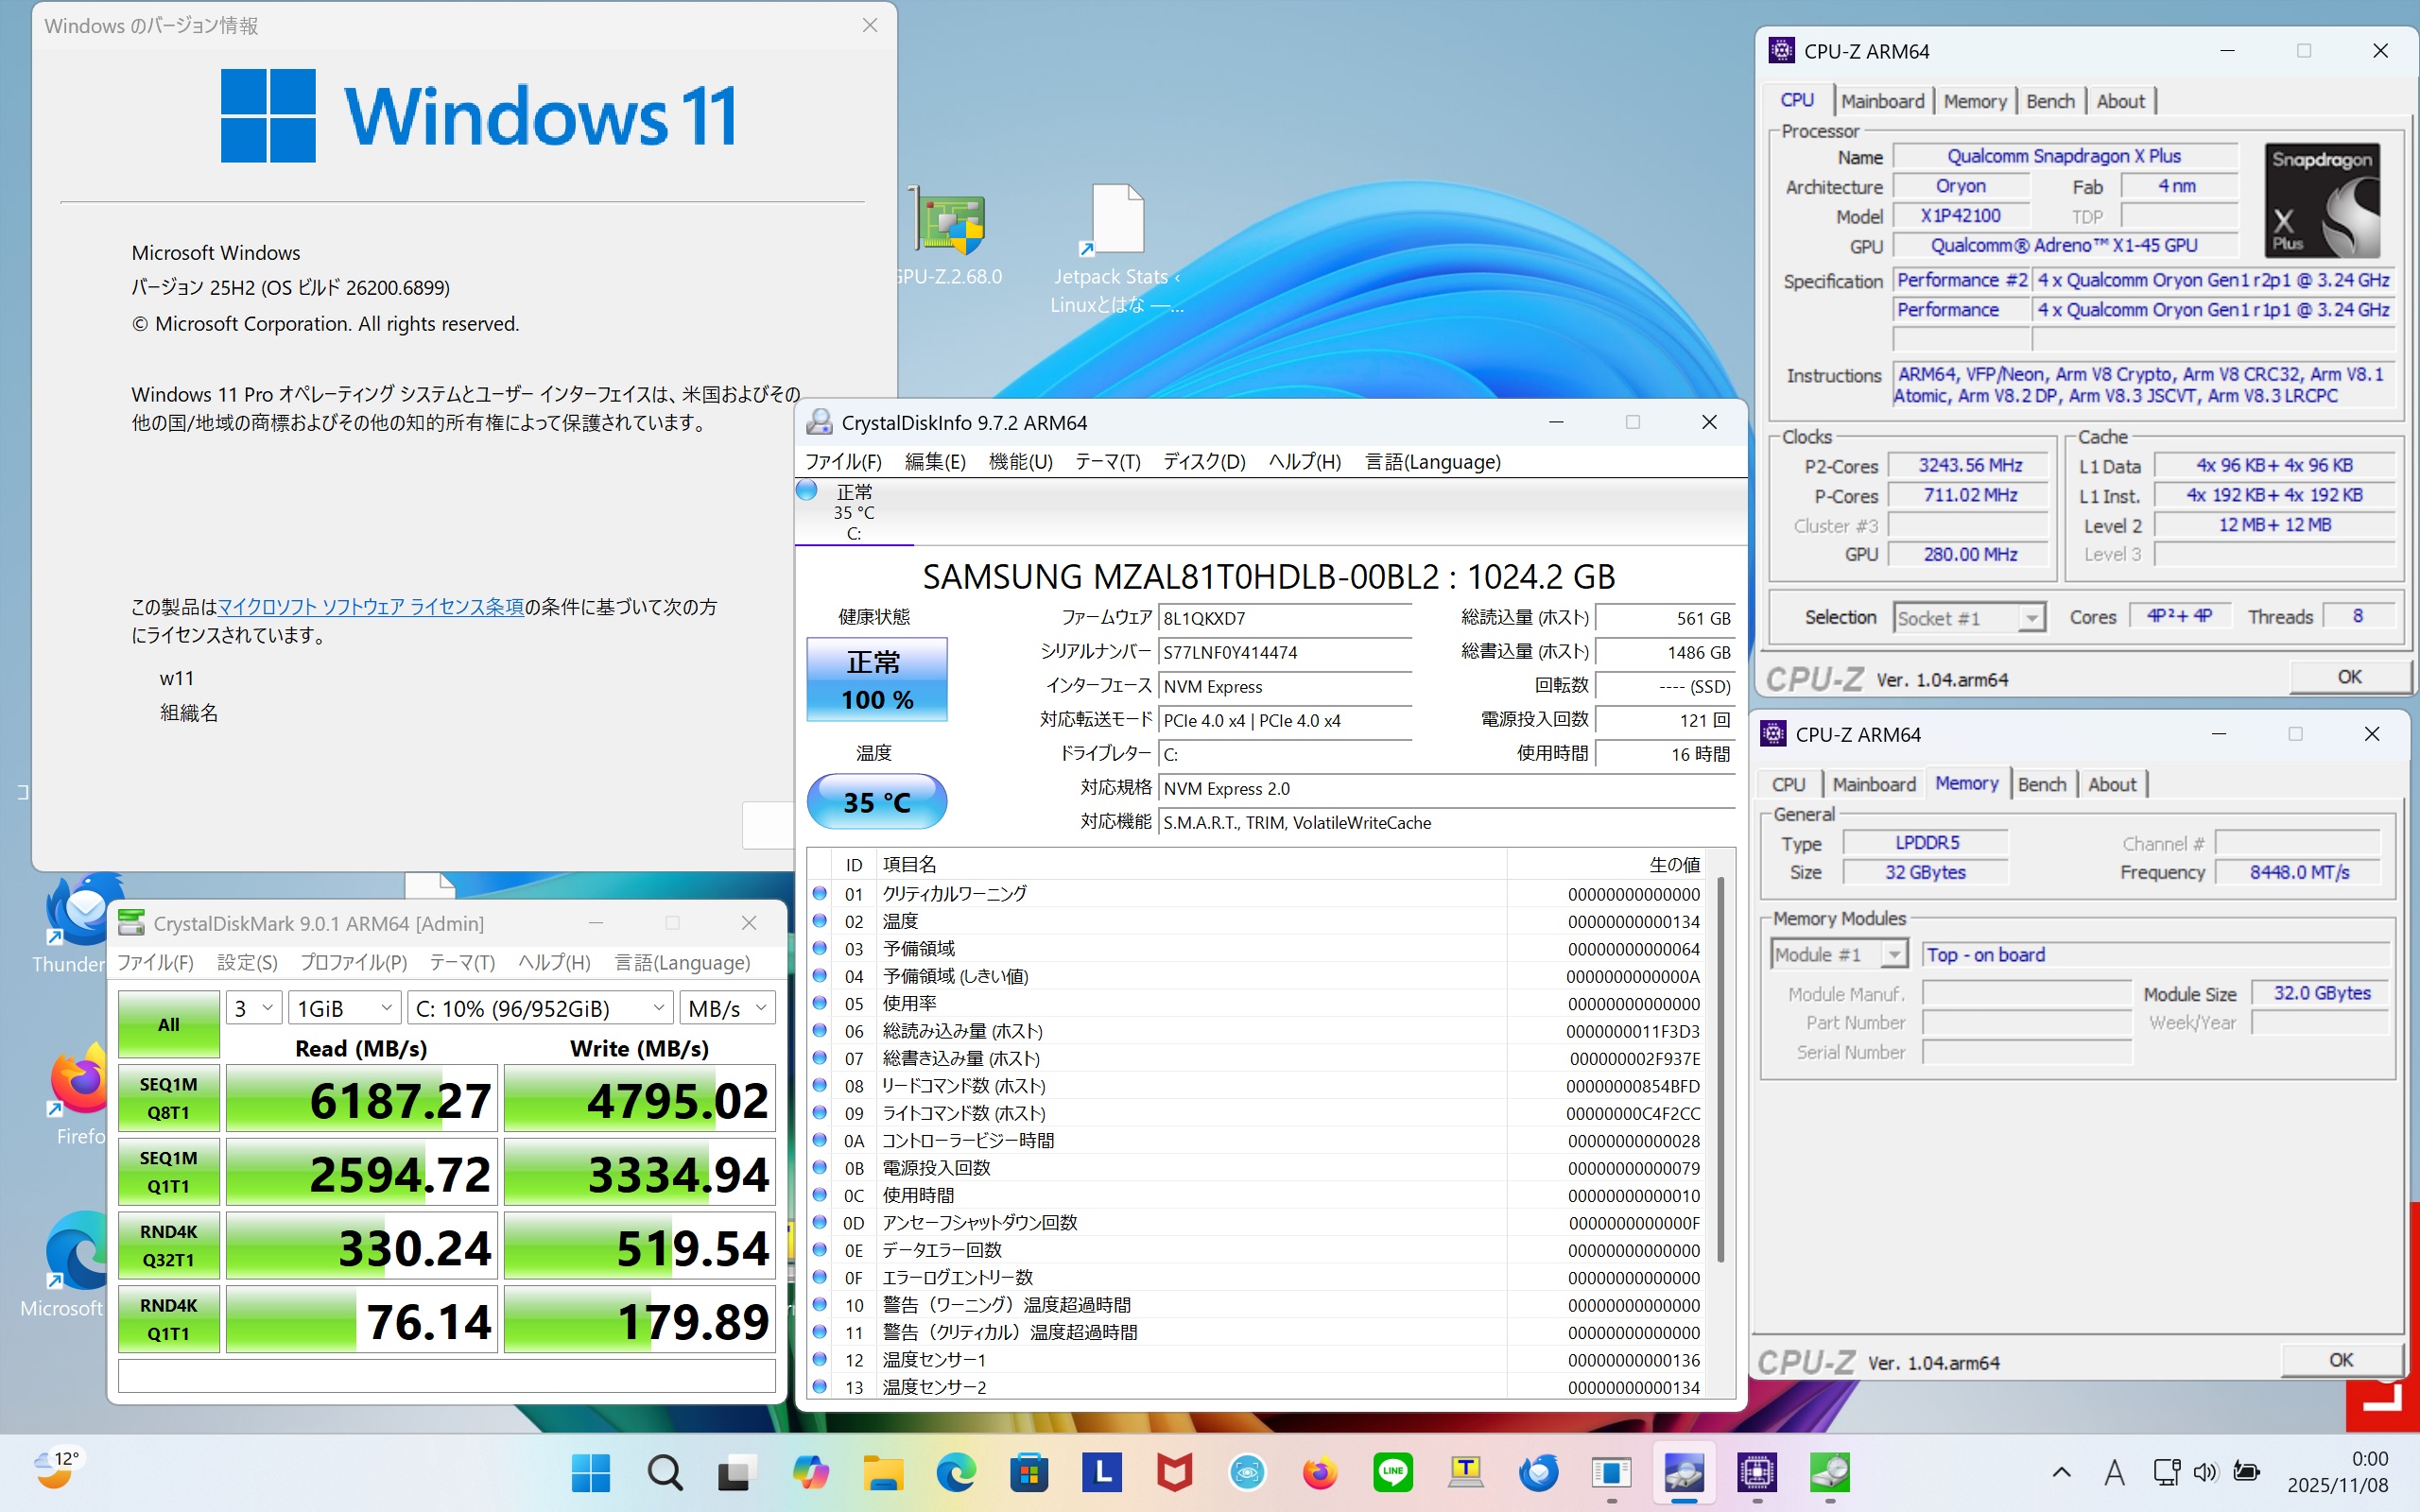The image size is (2420, 1512).
Task: Open McAfee from the taskbar
Action: coord(1175,1472)
